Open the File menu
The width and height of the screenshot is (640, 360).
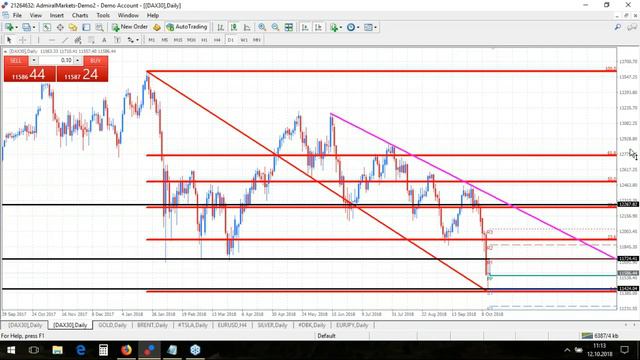17,15
